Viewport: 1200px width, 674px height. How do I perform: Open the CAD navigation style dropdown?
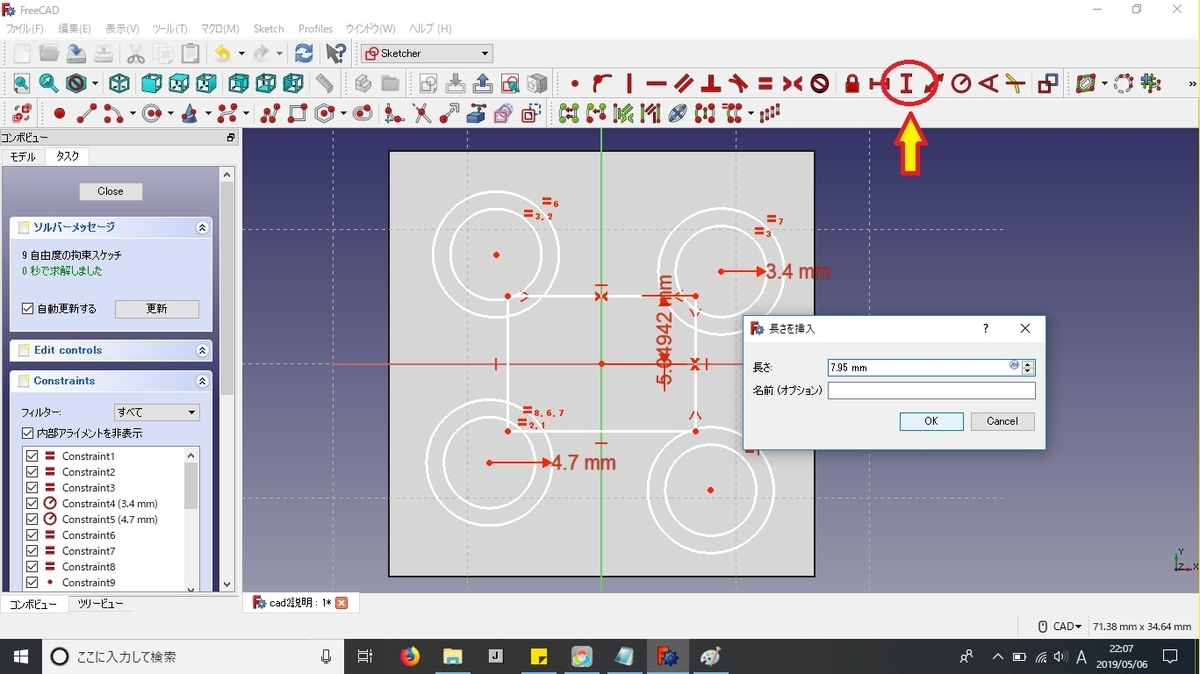pyautogui.click(x=1062, y=626)
